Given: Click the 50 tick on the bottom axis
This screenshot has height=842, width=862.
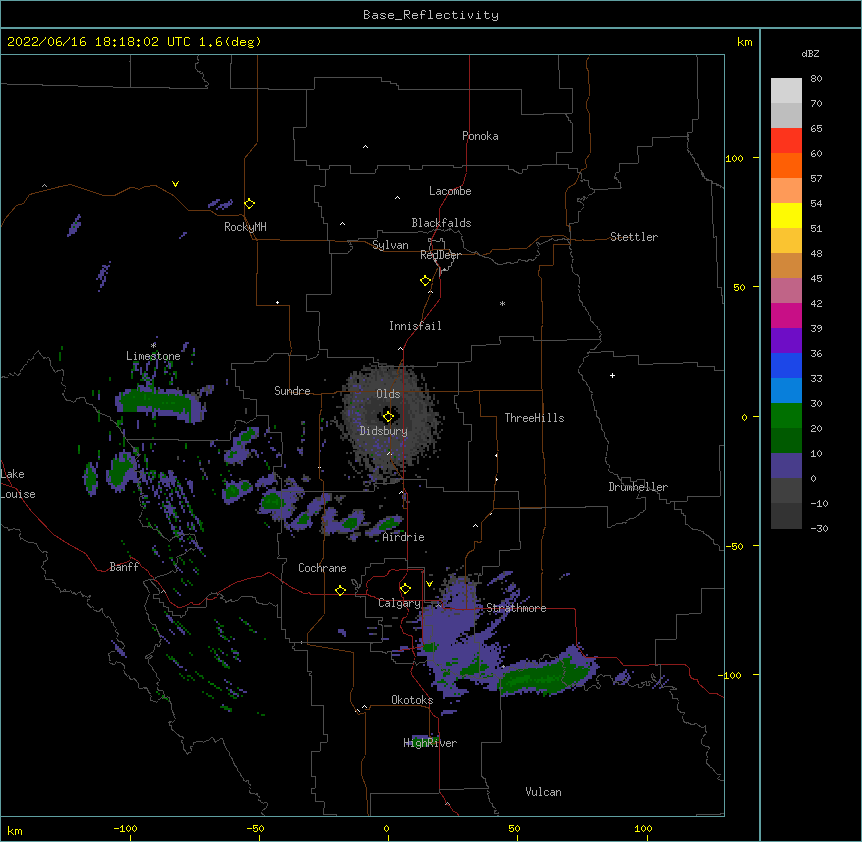Looking at the screenshot, I should [x=514, y=828].
